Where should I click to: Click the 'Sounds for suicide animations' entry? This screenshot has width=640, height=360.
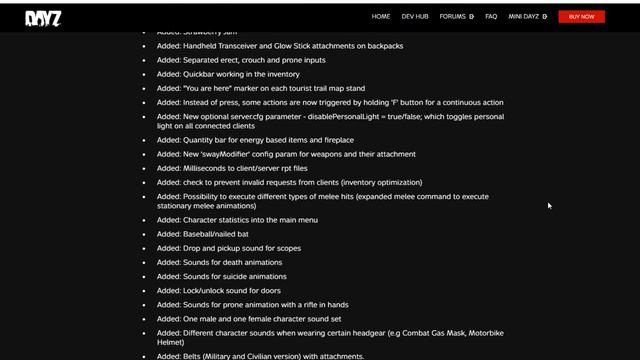pyautogui.click(x=222, y=277)
